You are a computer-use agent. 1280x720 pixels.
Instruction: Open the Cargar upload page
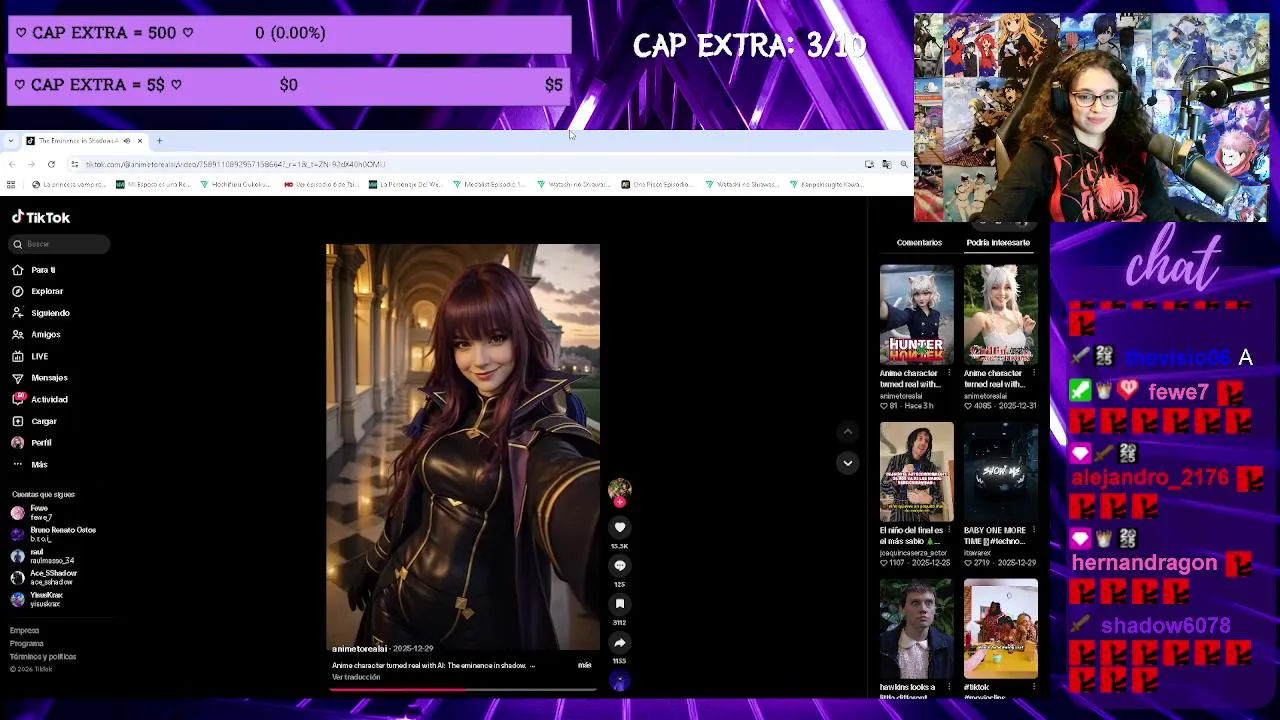35,421
